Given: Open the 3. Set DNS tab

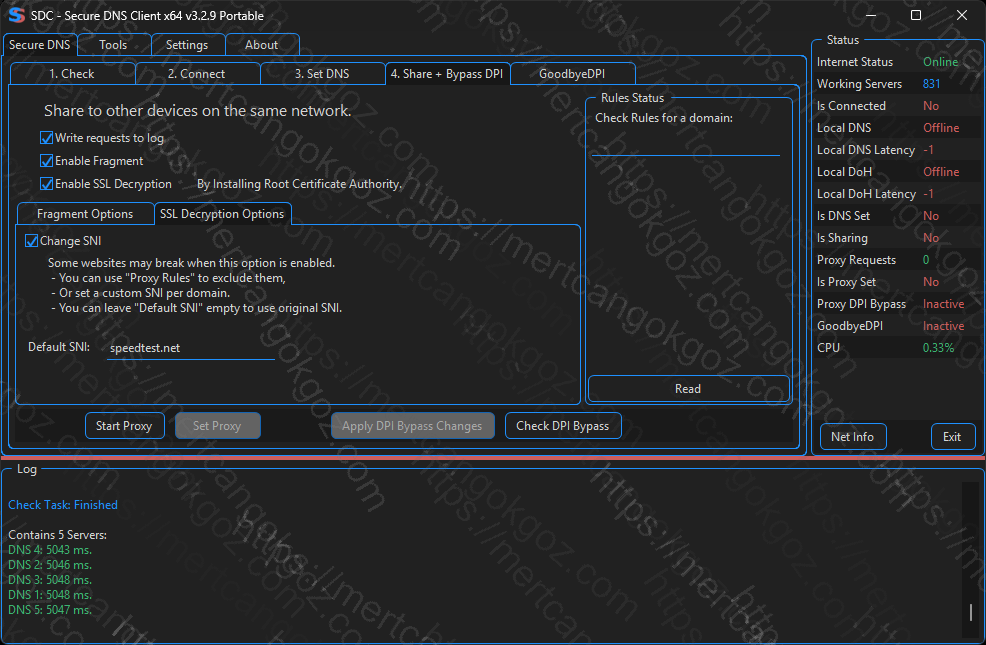Looking at the screenshot, I should 322,74.
